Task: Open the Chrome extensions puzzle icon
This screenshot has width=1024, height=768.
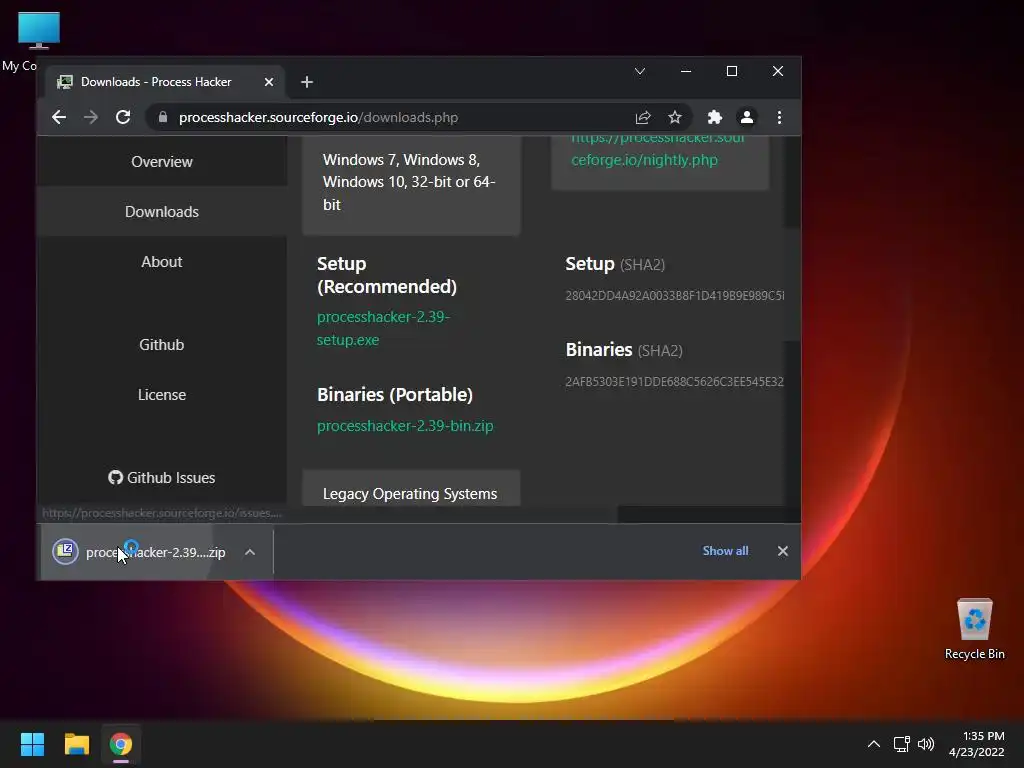Action: coord(714,118)
